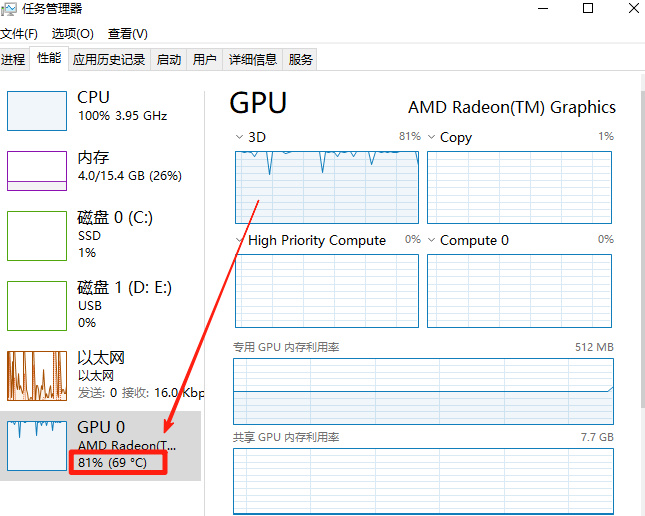Open the Copy graph engine dropdown

(x=432, y=137)
